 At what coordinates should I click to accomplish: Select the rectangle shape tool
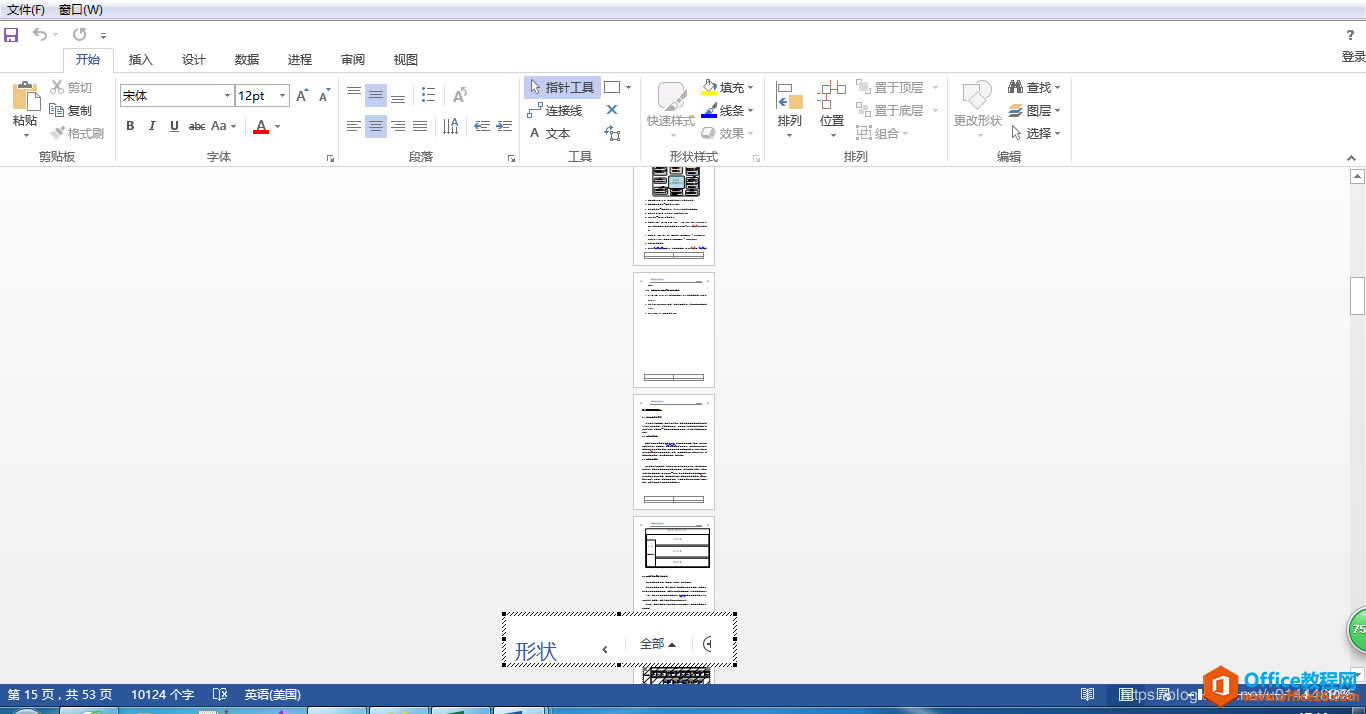pyautogui.click(x=612, y=88)
